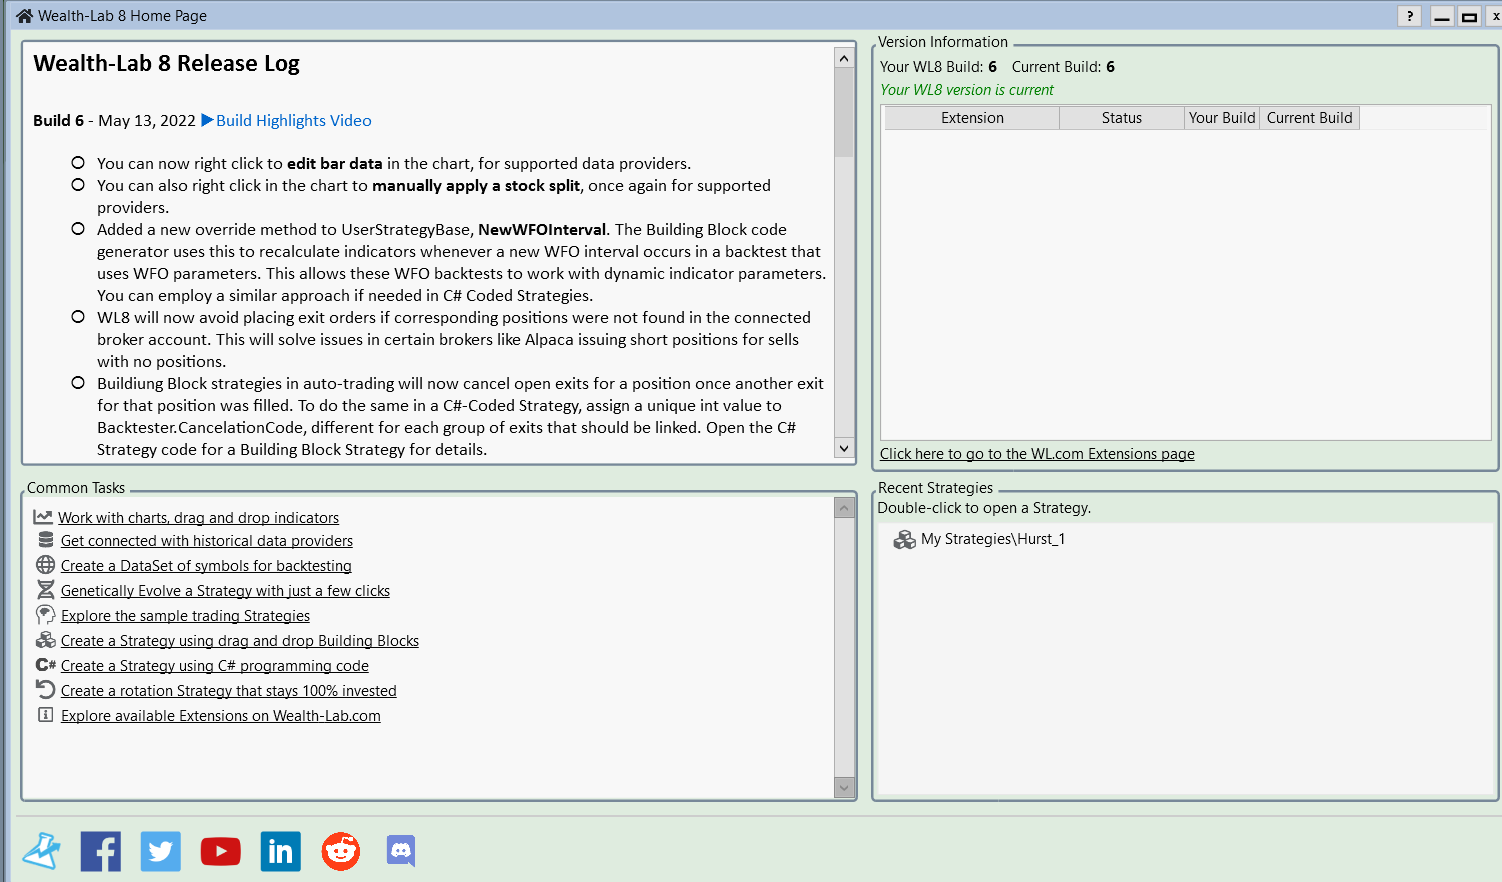Click the 'Your WL8 version is current' text
Image resolution: width=1502 pixels, height=882 pixels.
(967, 90)
